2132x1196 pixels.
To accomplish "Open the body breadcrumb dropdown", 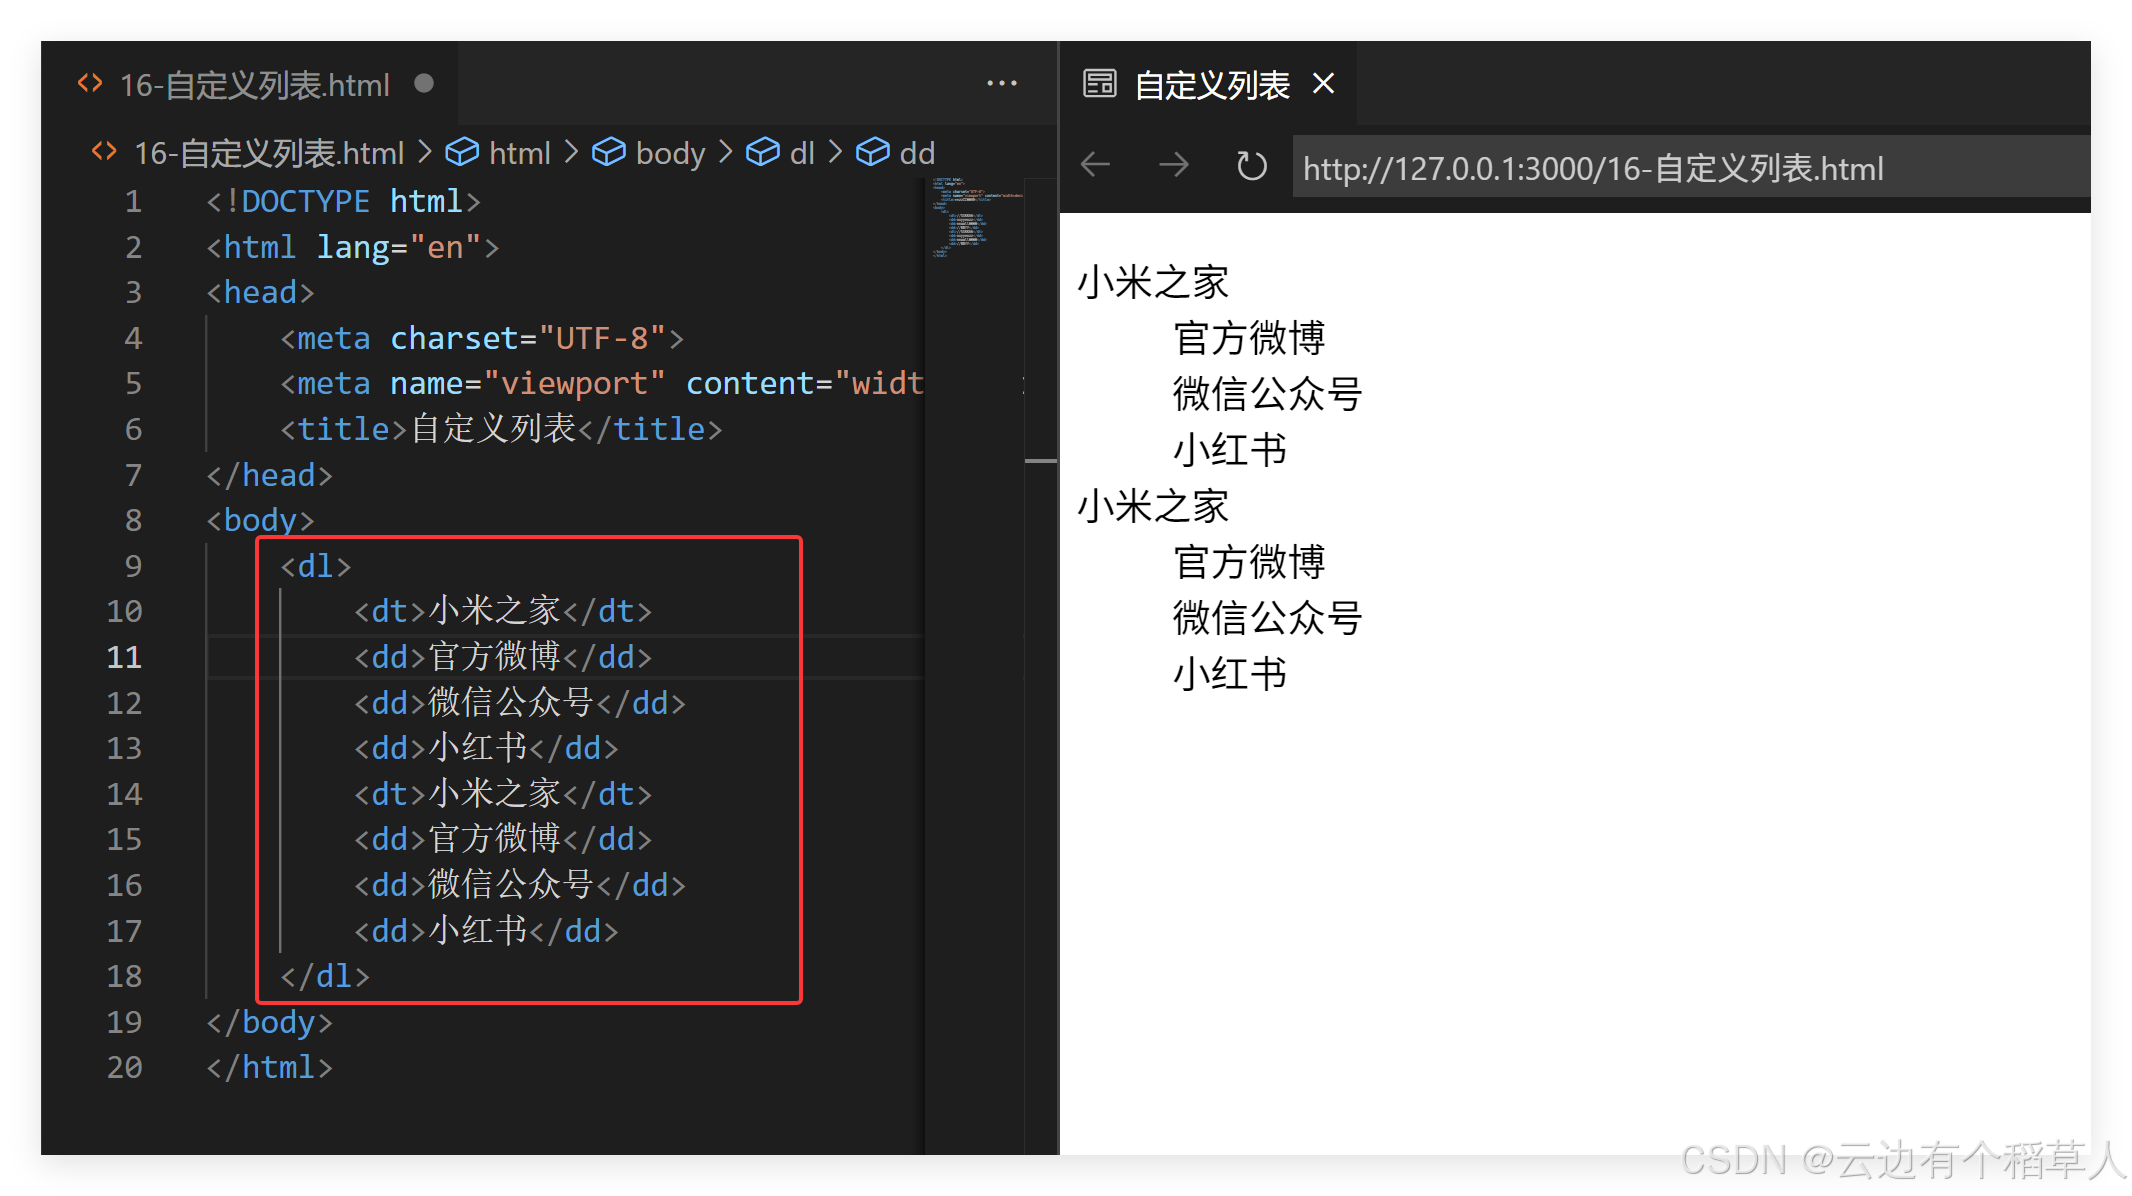I will coord(670,152).
